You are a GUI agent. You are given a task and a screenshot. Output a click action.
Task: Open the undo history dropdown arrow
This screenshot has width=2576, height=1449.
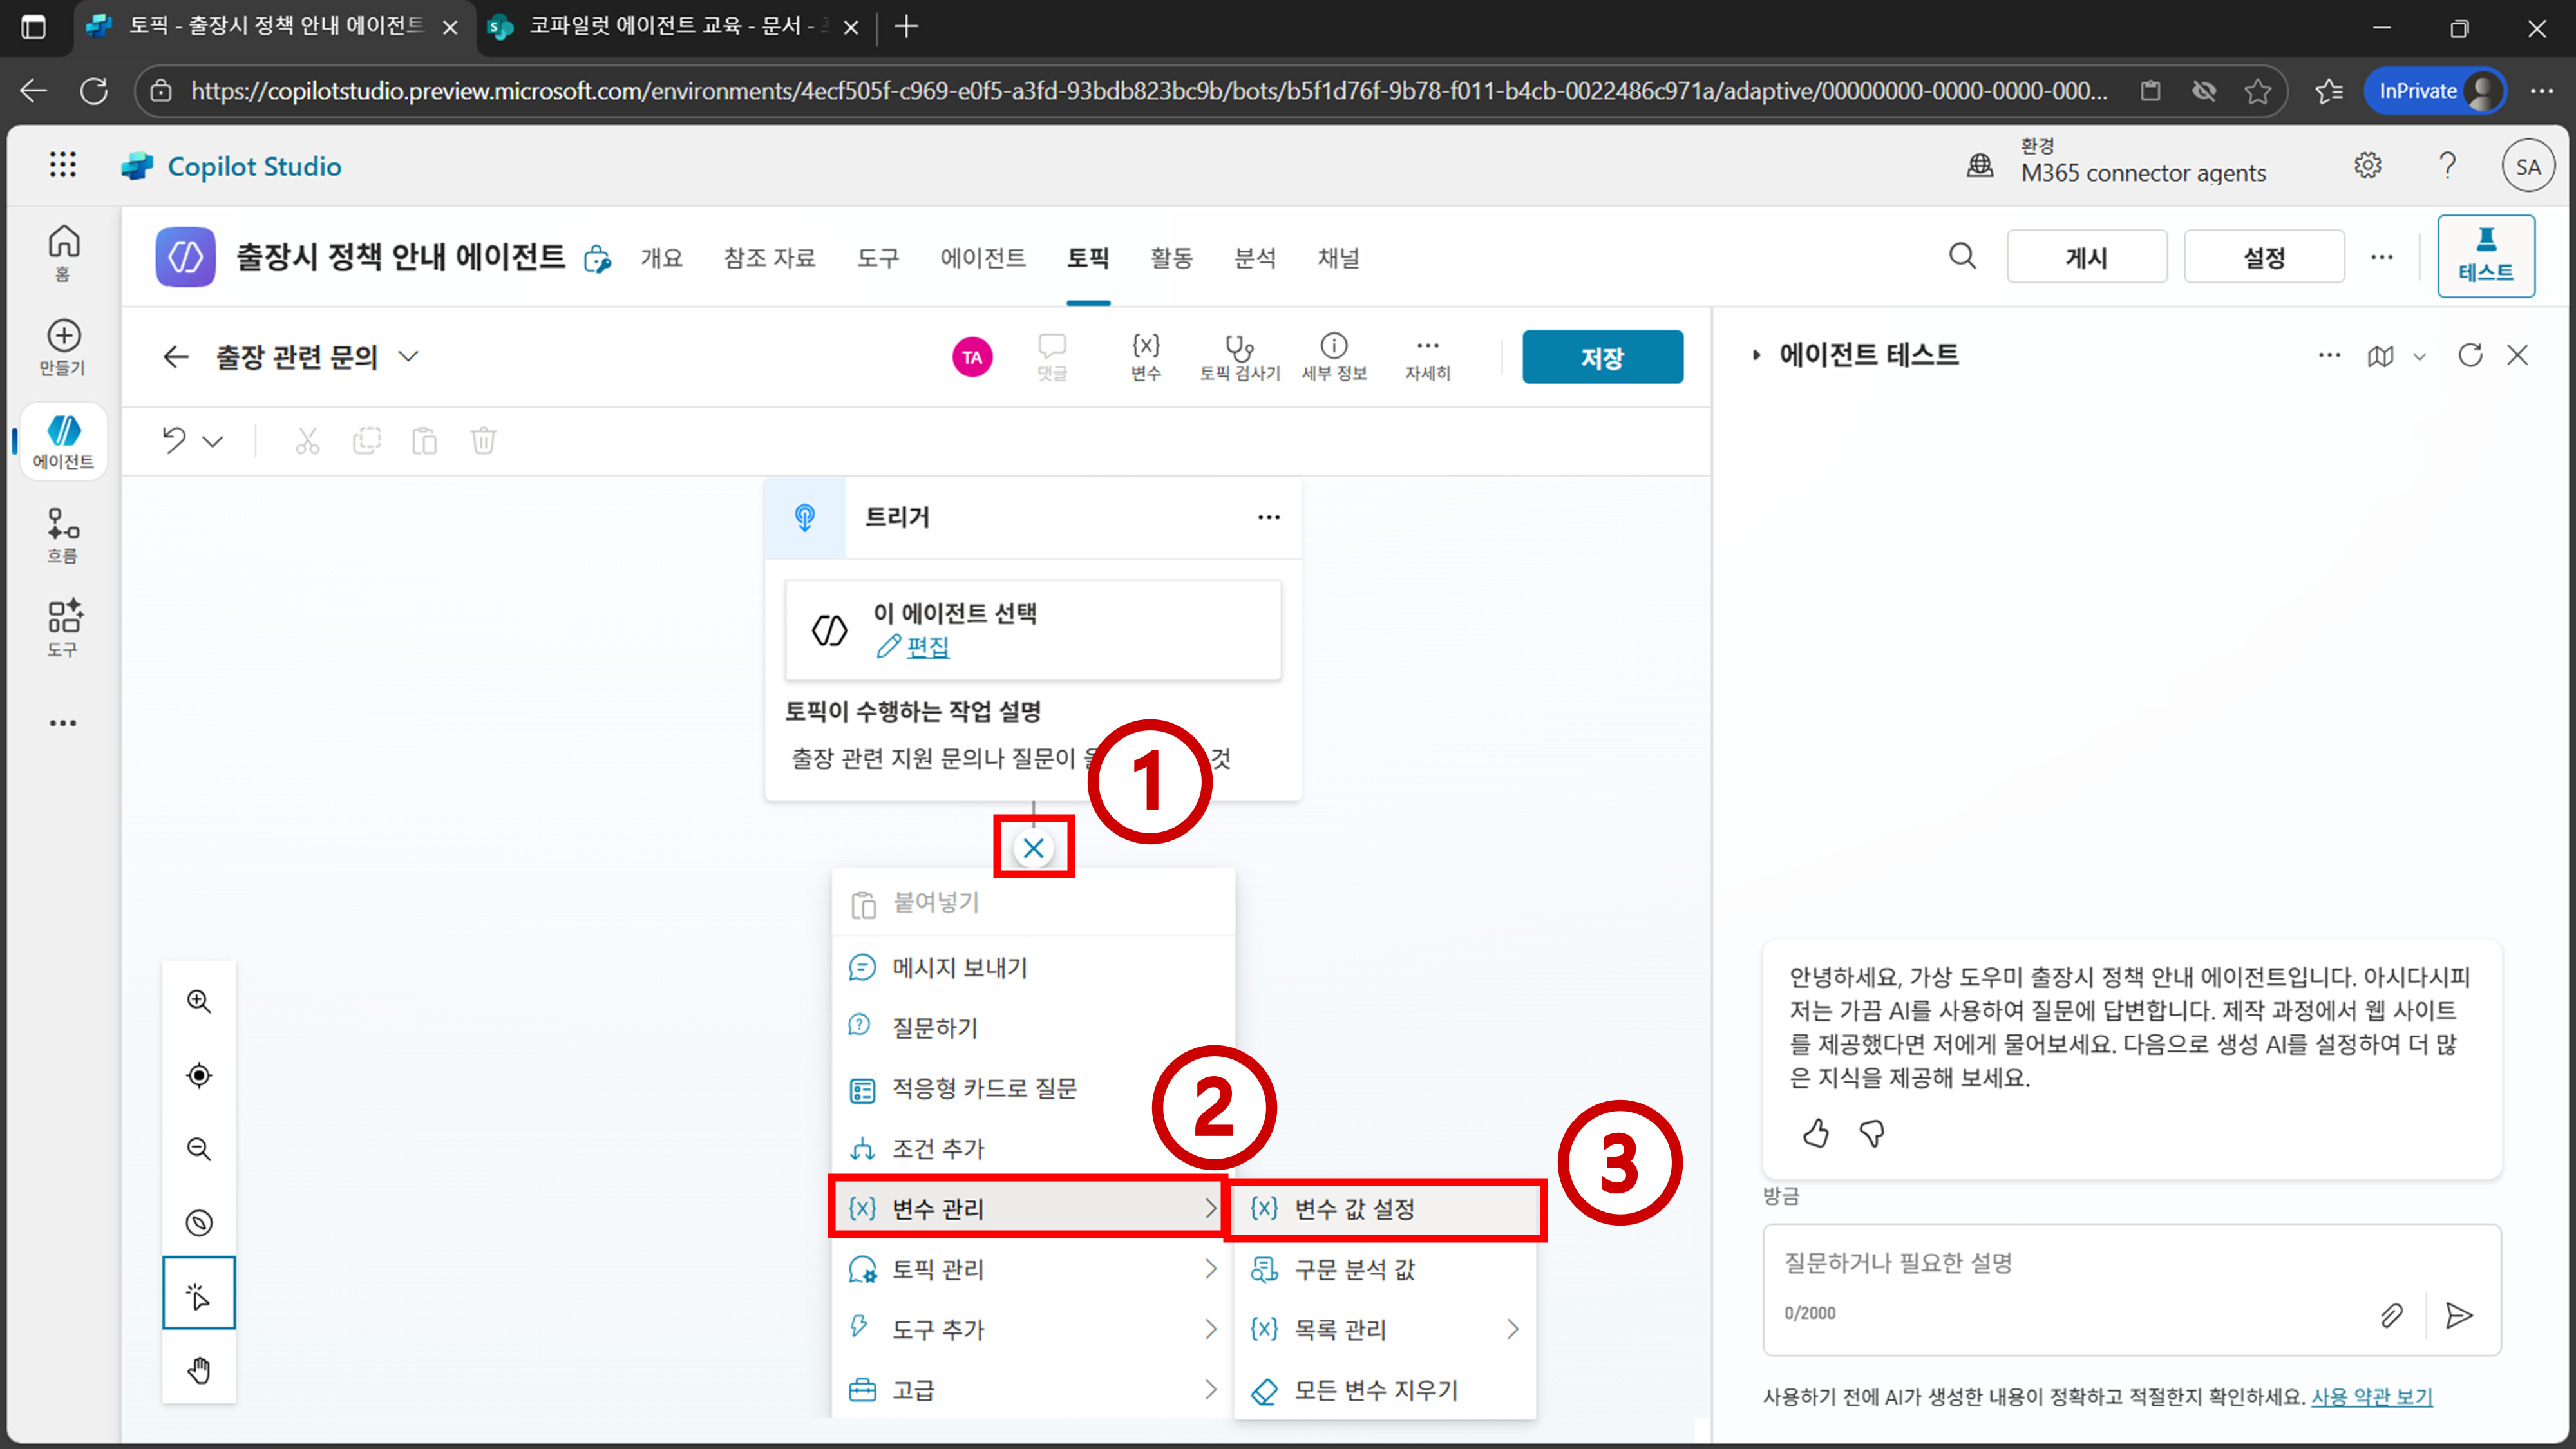pos(213,441)
